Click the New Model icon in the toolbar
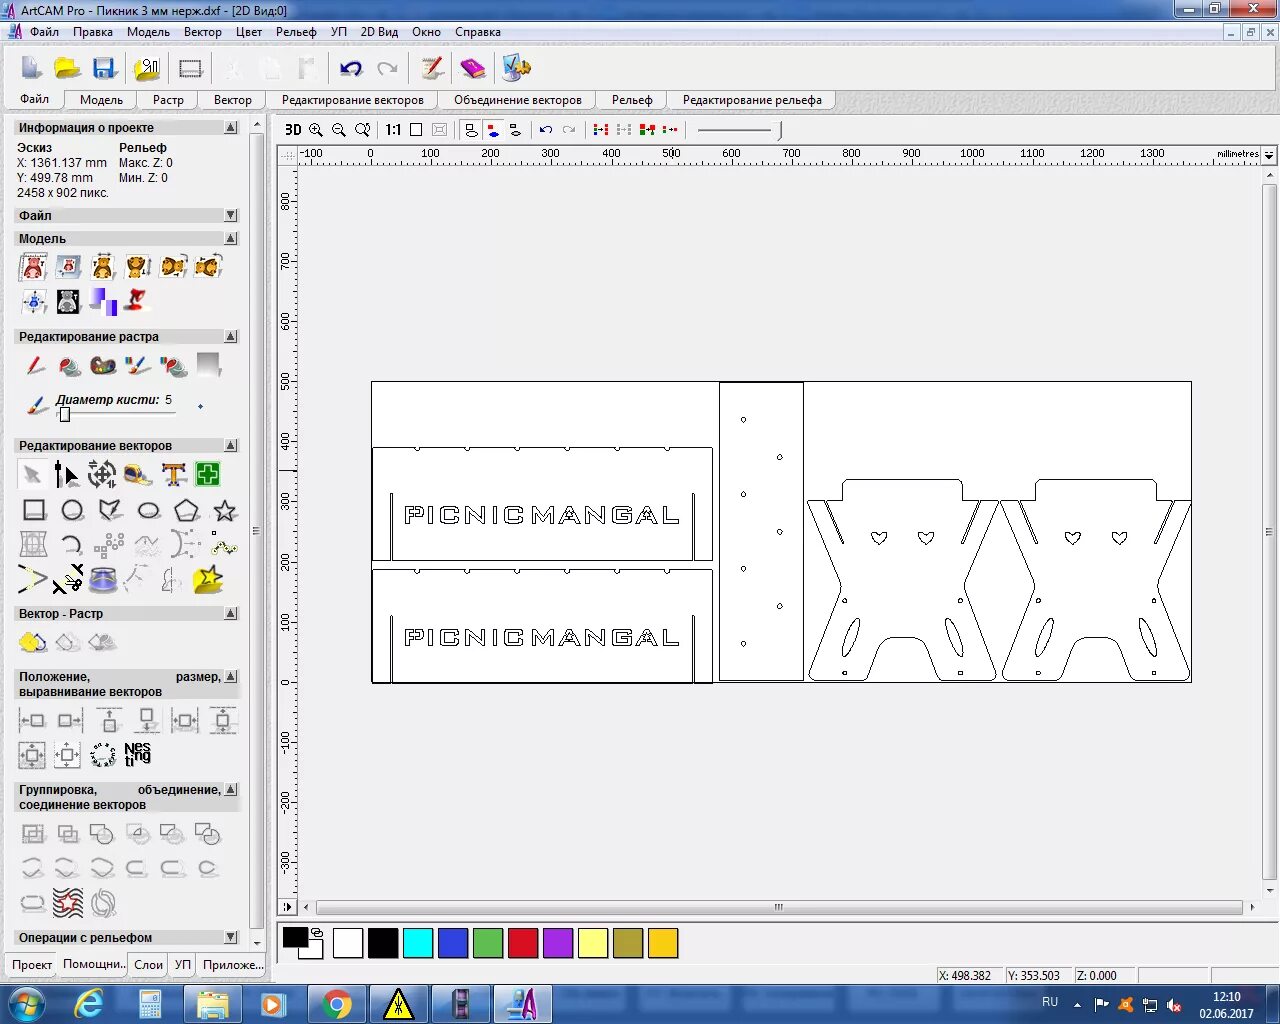The height and width of the screenshot is (1024, 1280). click(31, 68)
